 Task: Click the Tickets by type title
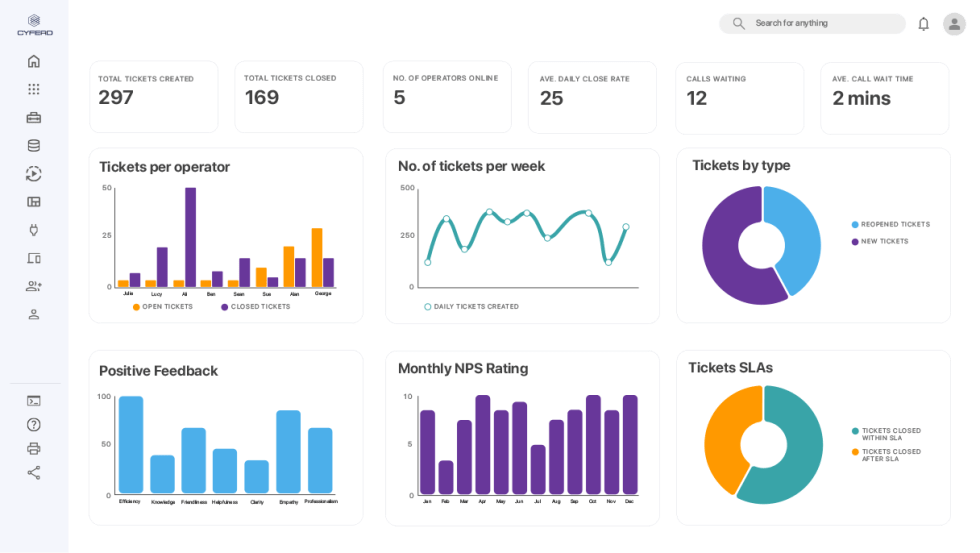pyautogui.click(x=741, y=165)
